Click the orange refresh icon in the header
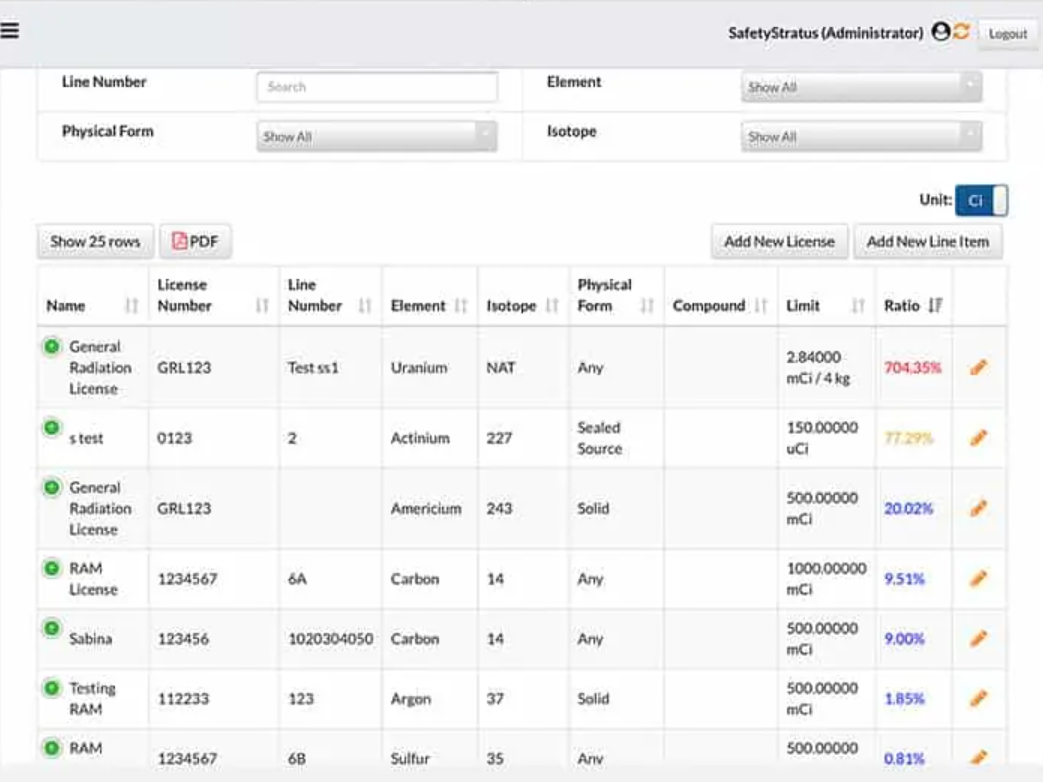Image resolution: width=1043 pixels, height=782 pixels. (959, 31)
